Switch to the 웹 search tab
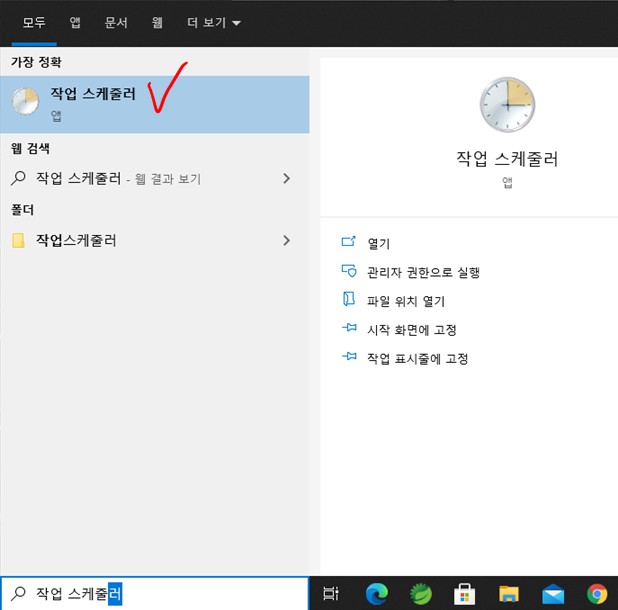Image resolution: width=618 pixels, height=610 pixels. tap(157, 22)
